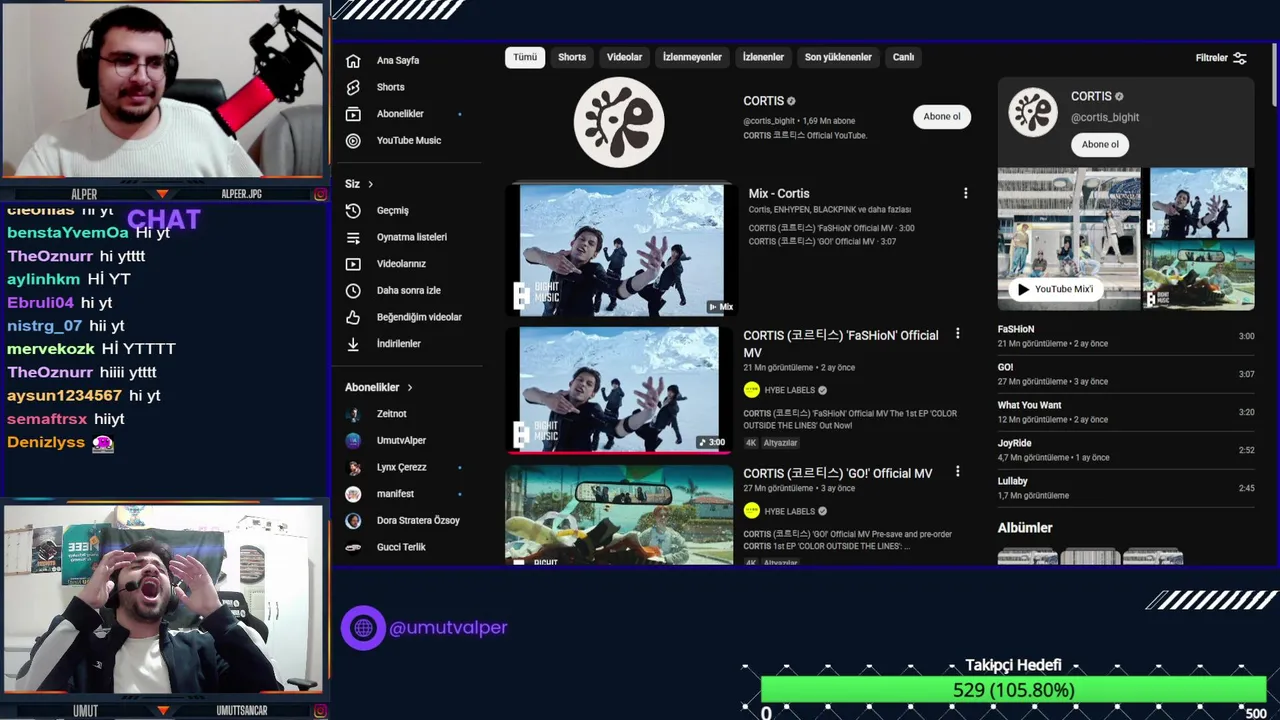Image resolution: width=1280 pixels, height=720 pixels.
Task: Open the UmutvAlper channel avatar
Action: pos(353,441)
